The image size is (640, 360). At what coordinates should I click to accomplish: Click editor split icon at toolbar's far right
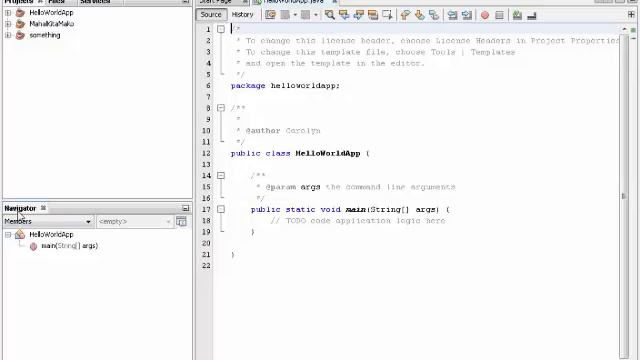631,14
